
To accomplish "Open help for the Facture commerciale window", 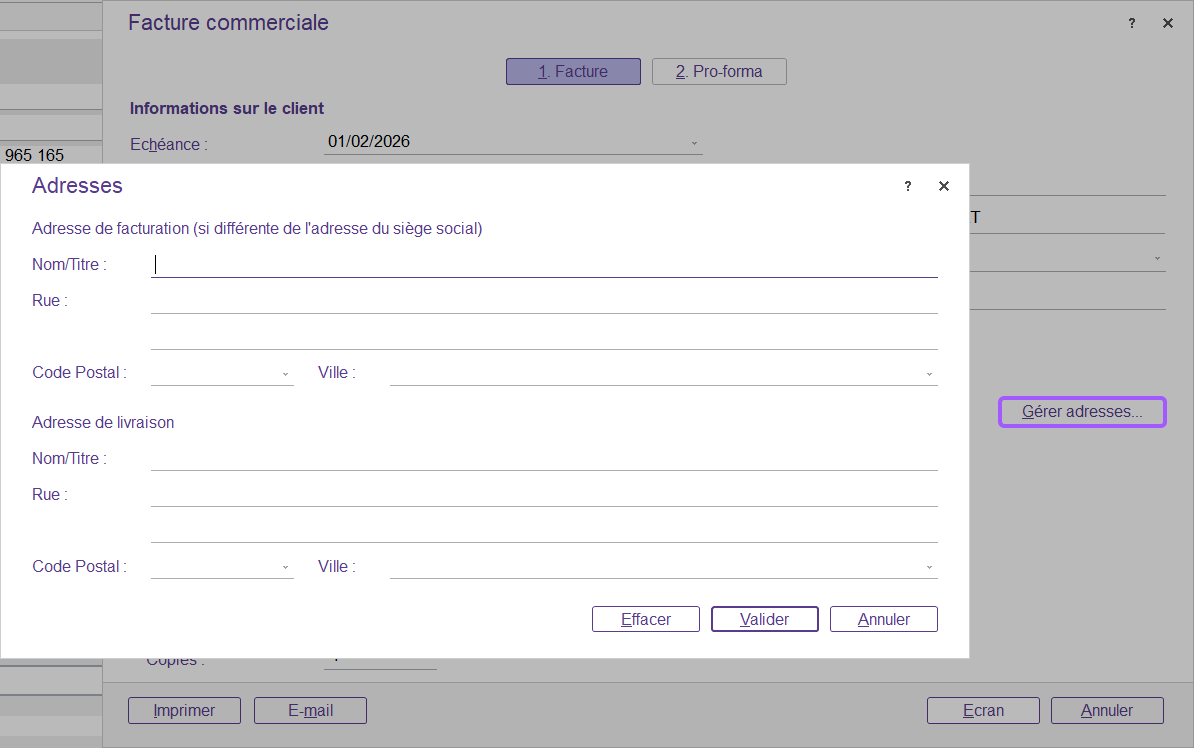I will [x=1132, y=23].
